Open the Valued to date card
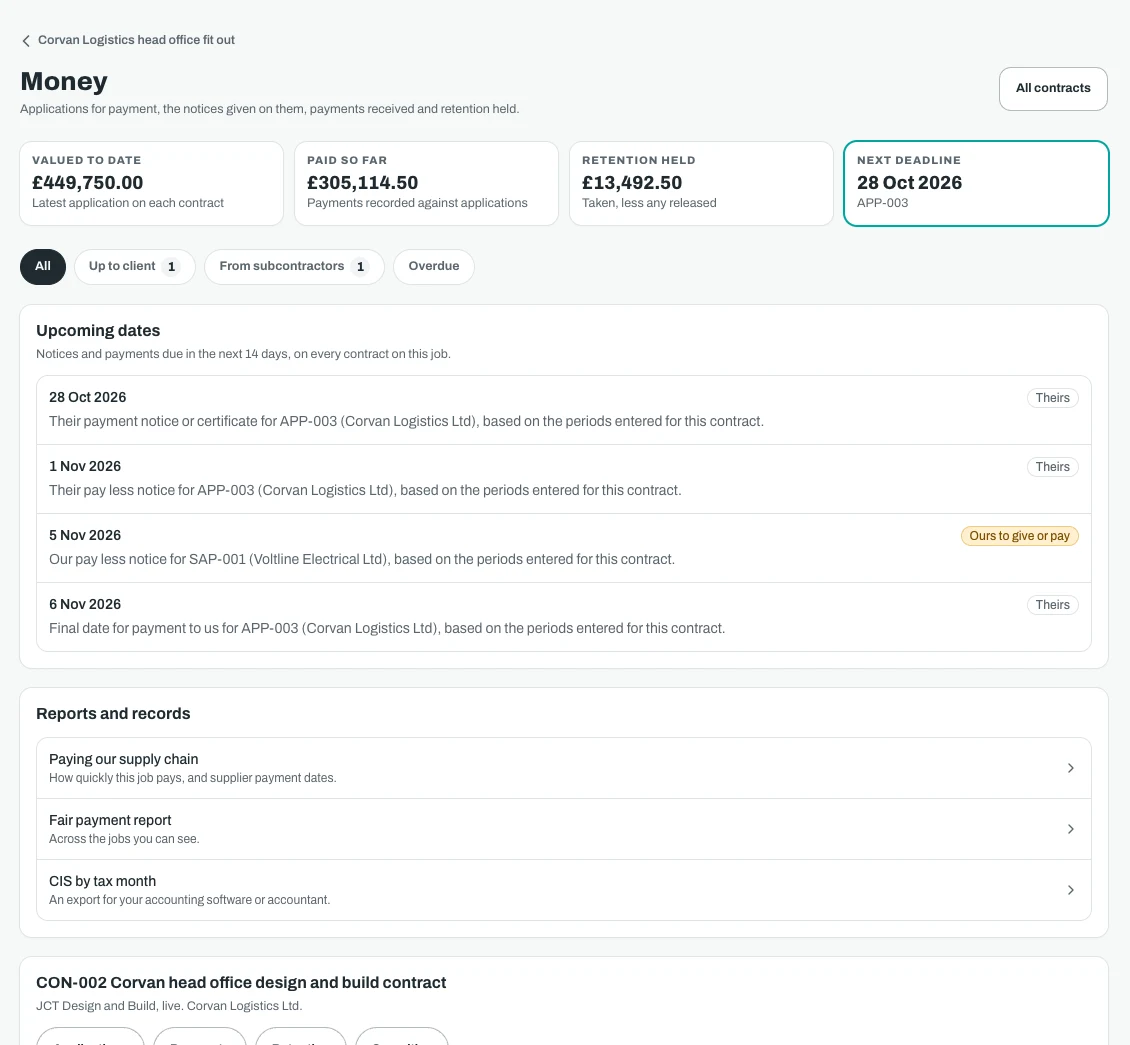Image resolution: width=1130 pixels, height=1045 pixels. [x=151, y=183]
